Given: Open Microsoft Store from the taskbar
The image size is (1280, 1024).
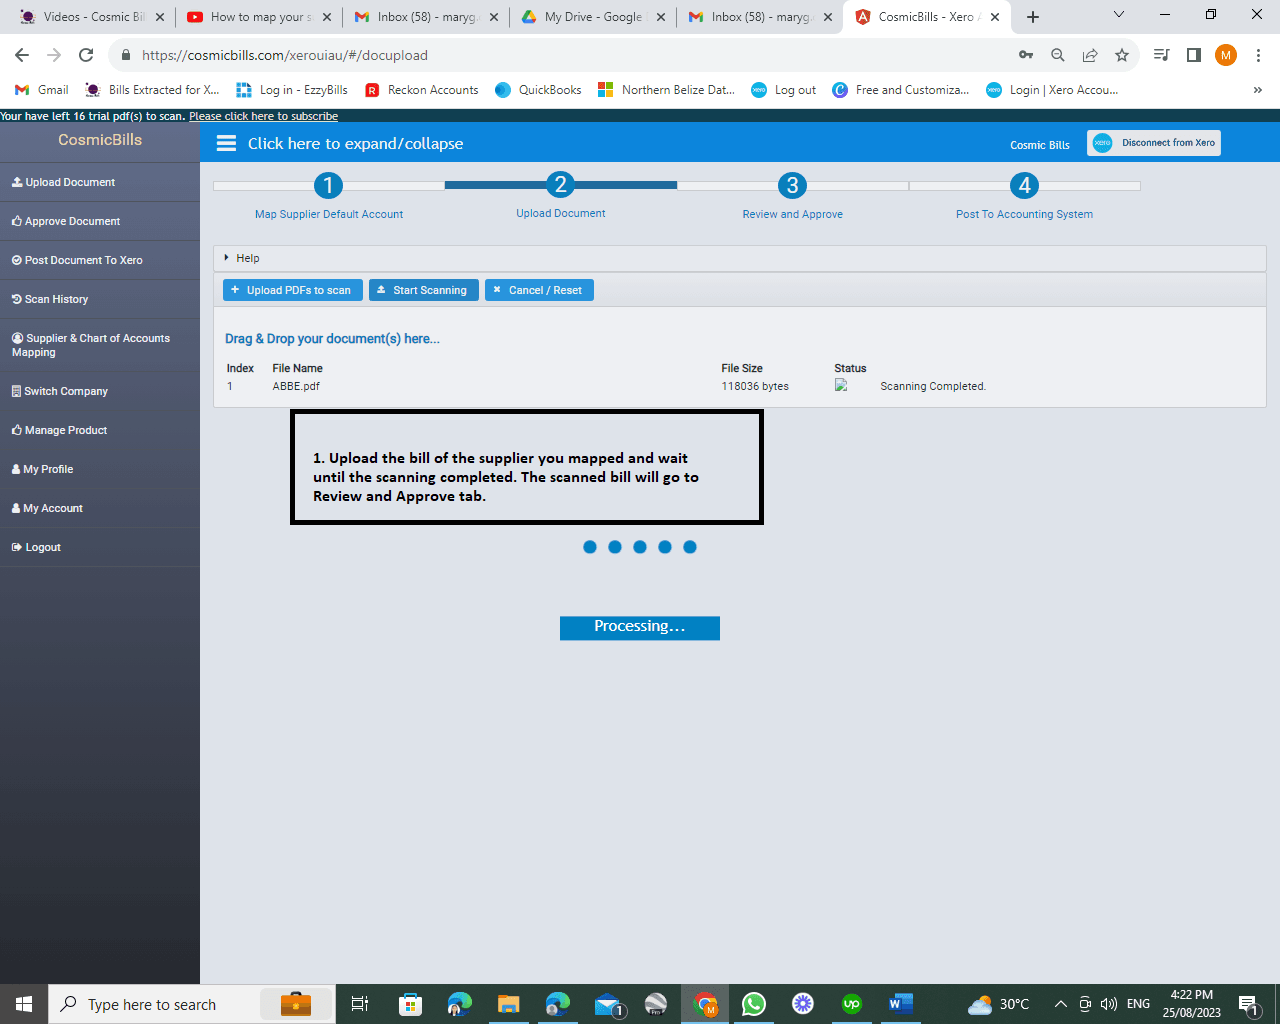Looking at the screenshot, I should (411, 1004).
